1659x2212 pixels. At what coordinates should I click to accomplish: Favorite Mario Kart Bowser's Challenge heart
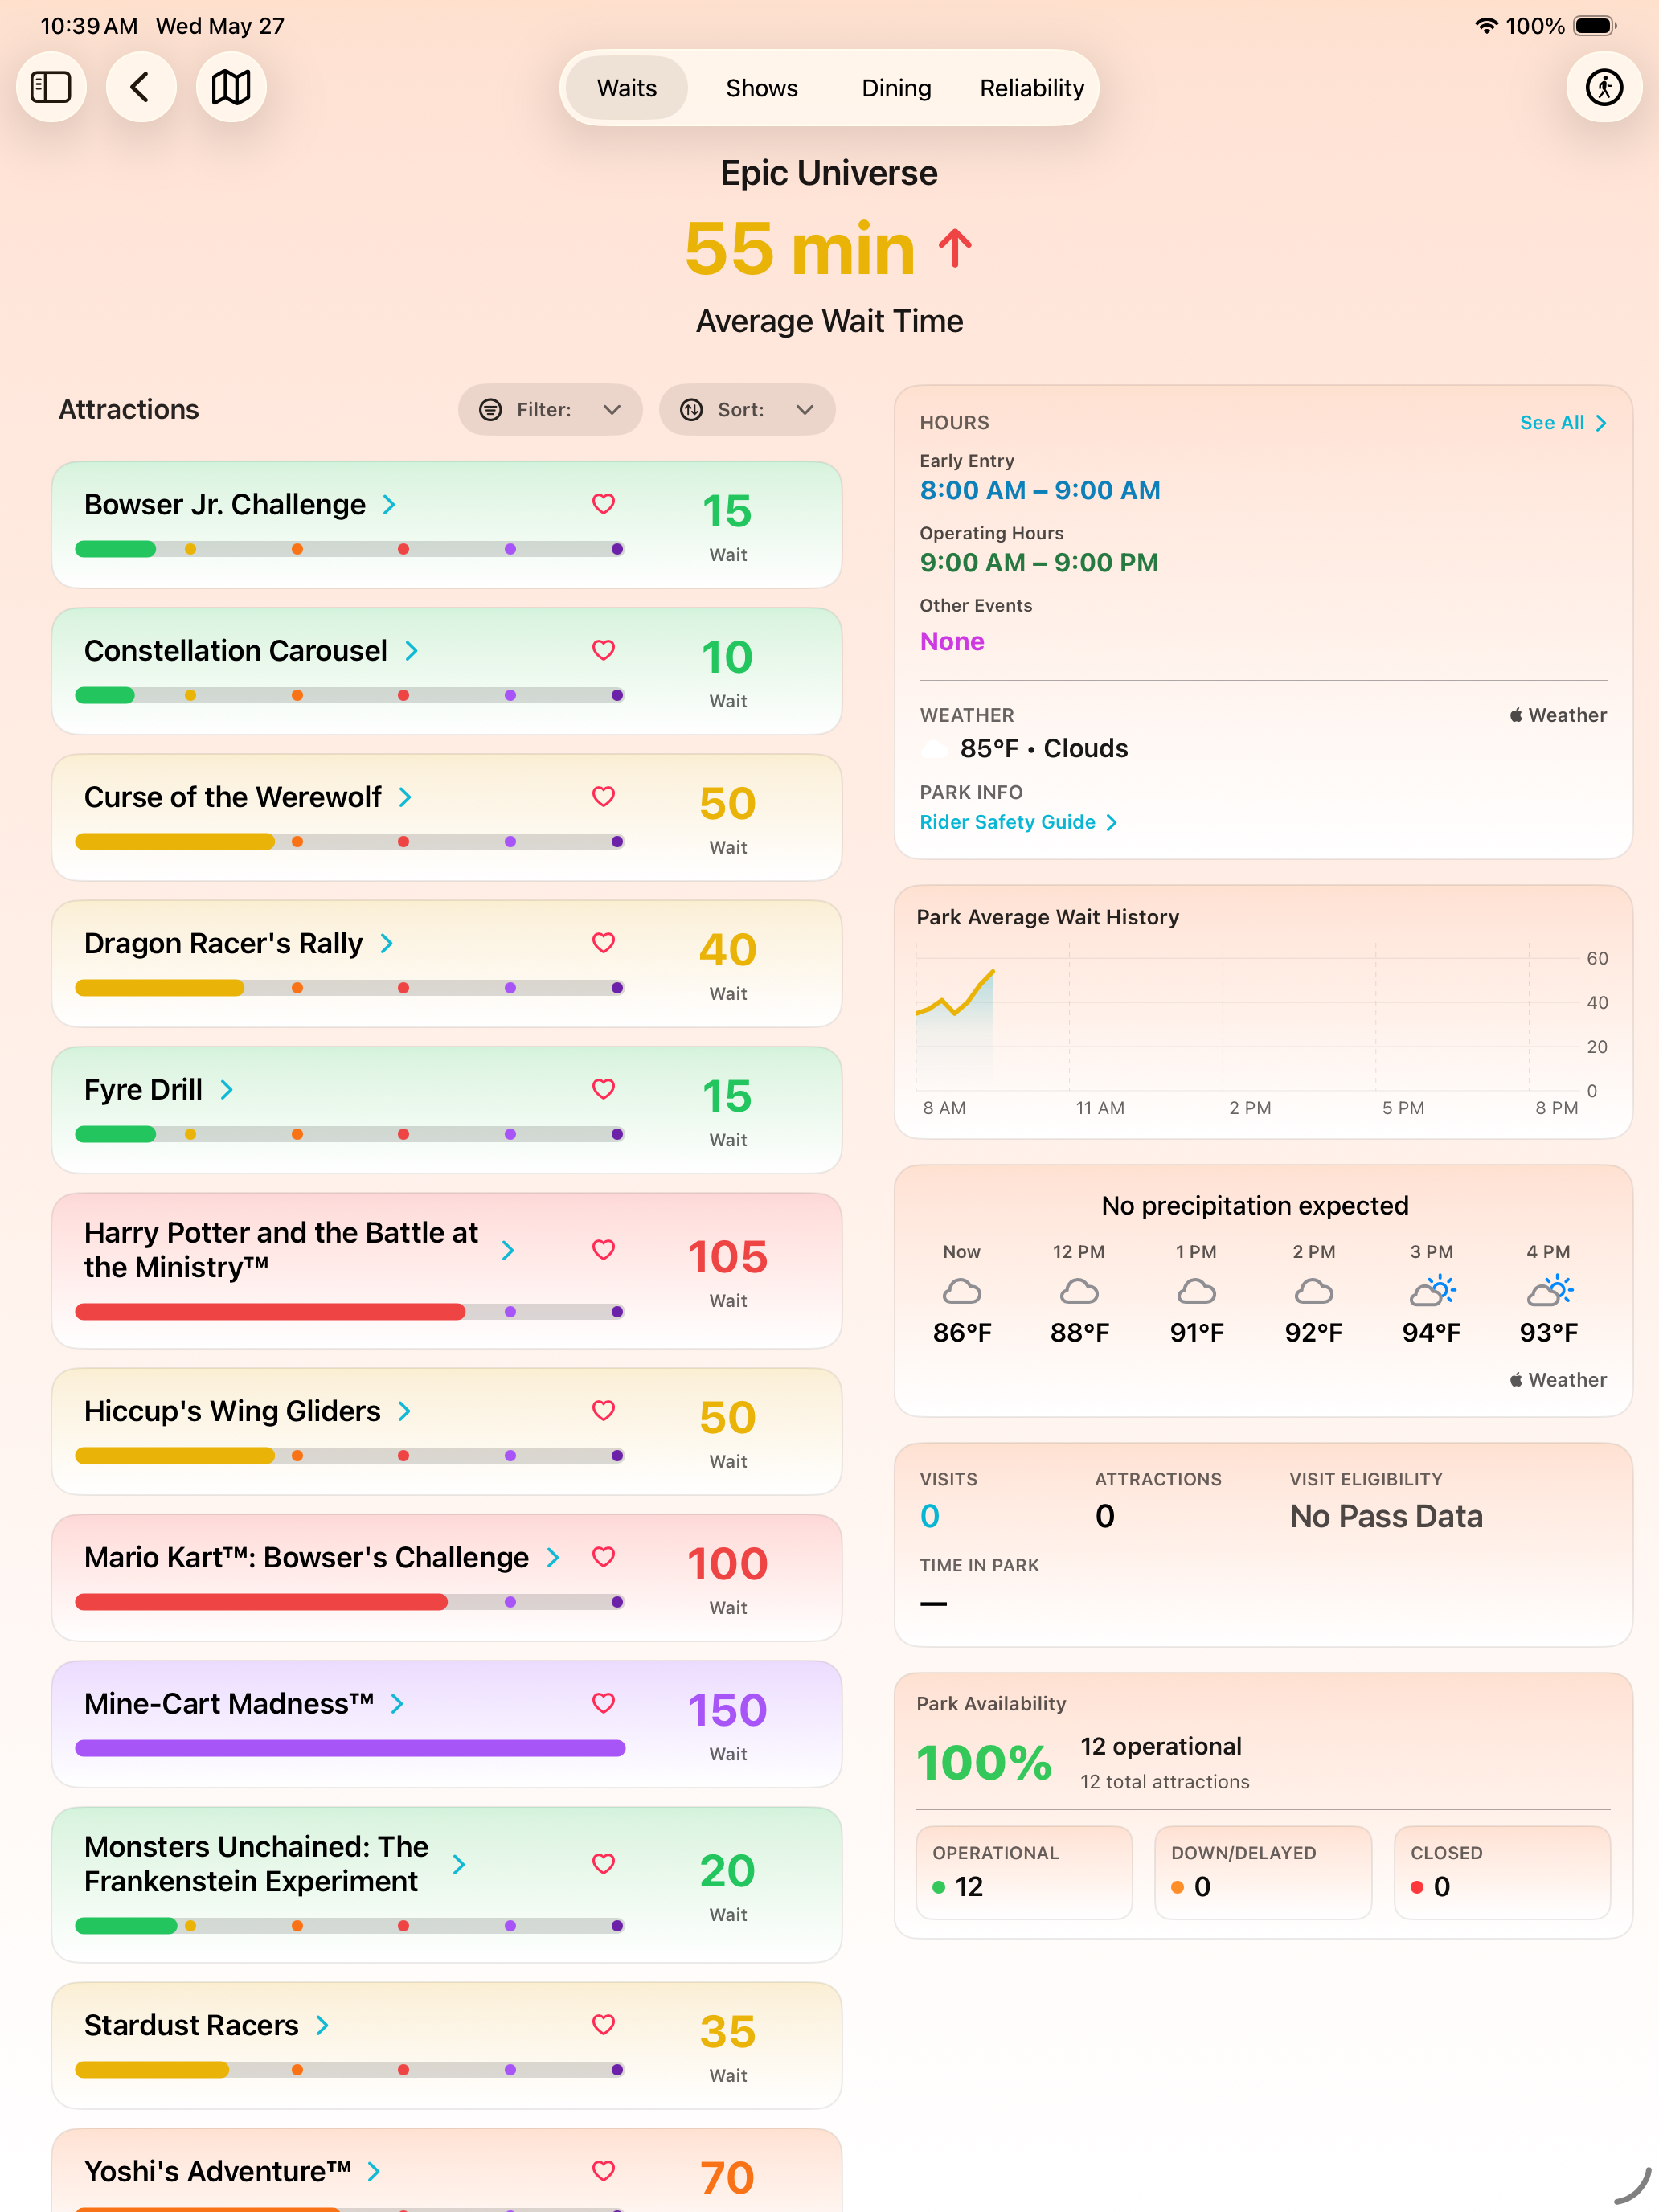pyautogui.click(x=603, y=1557)
